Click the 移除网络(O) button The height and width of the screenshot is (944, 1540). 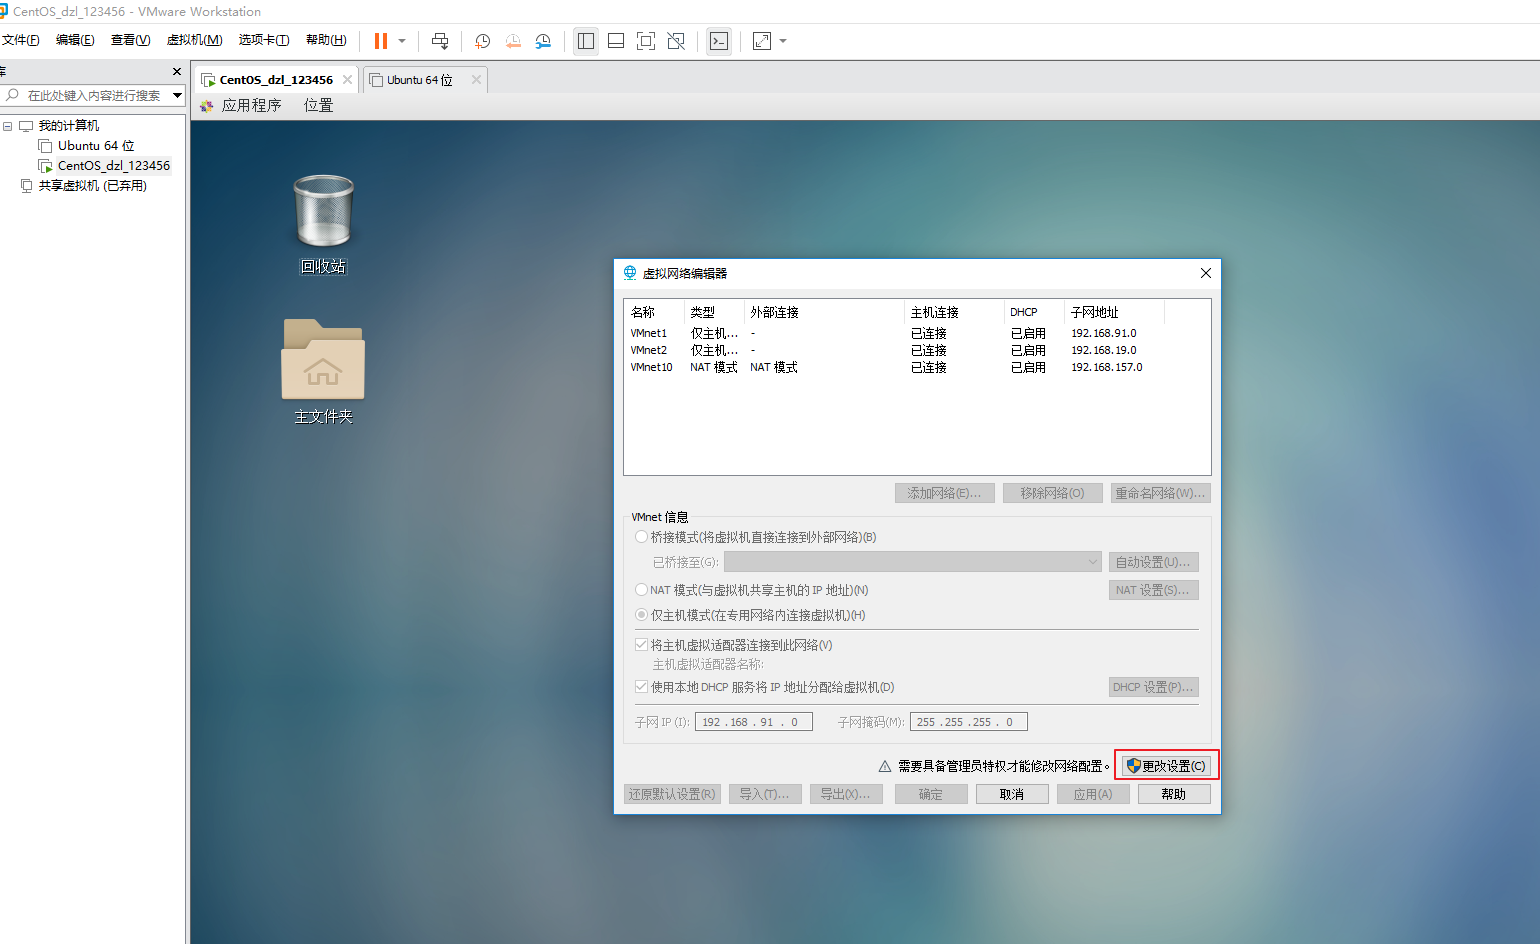(1053, 493)
